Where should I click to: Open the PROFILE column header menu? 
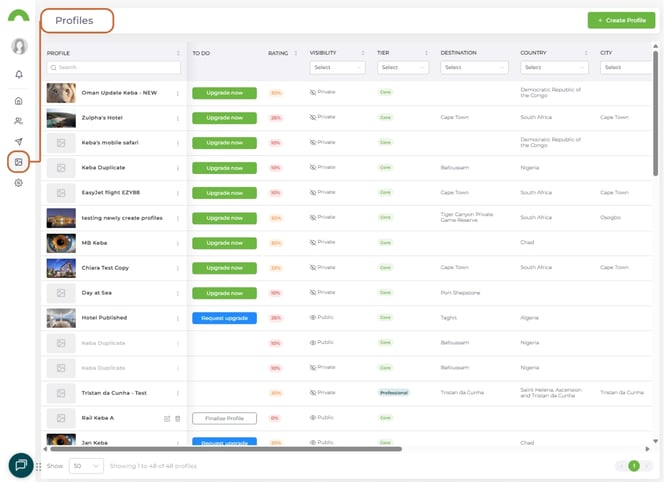178,53
